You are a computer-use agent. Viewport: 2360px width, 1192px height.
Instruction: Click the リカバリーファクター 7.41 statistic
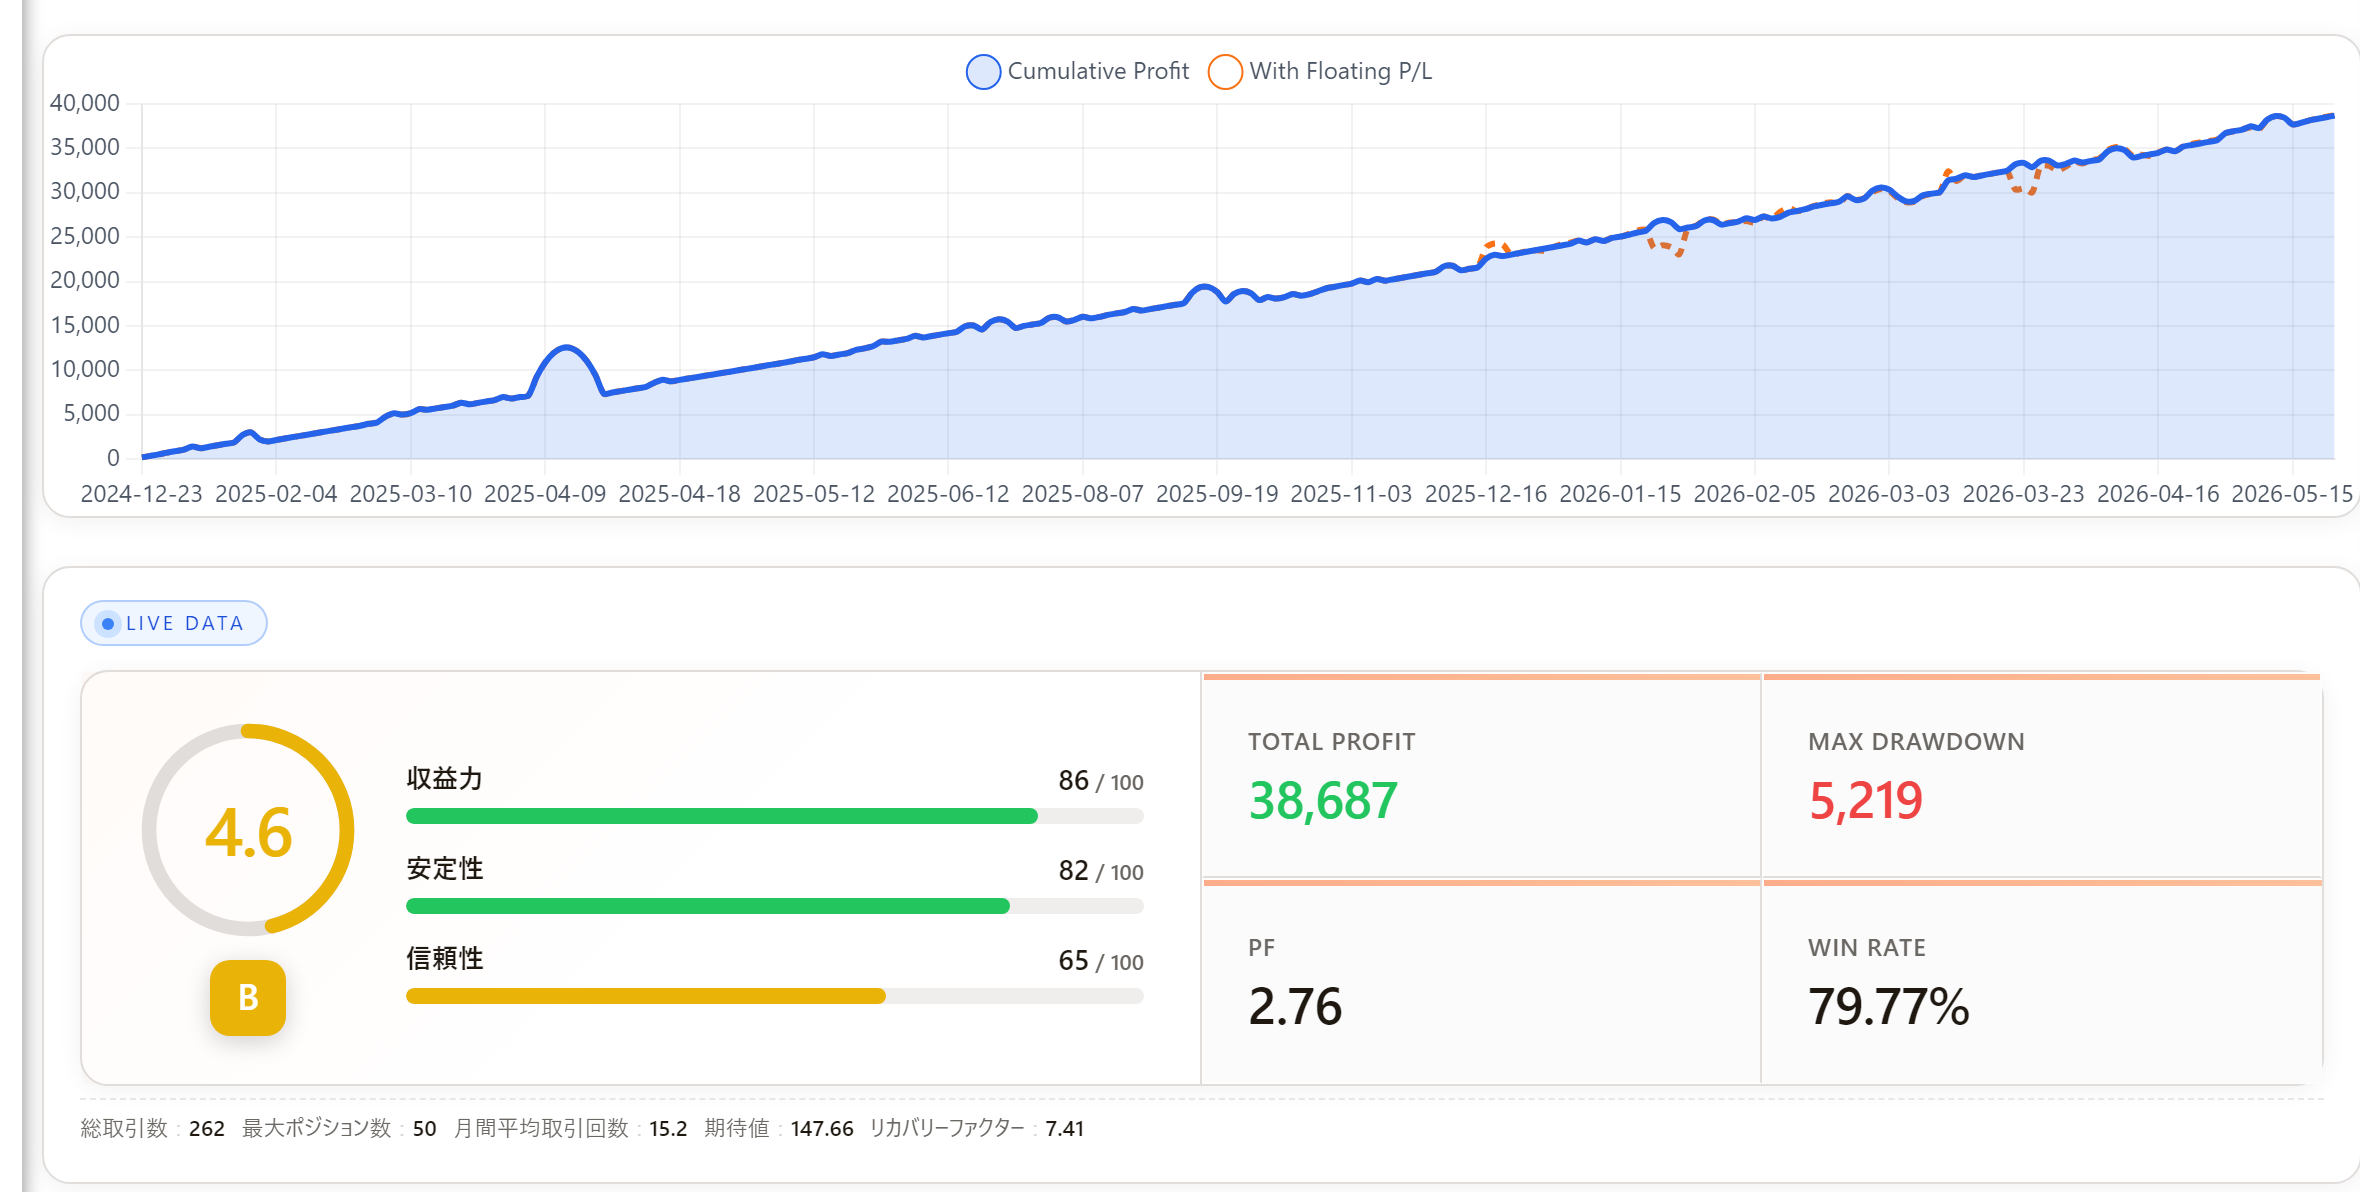(977, 1128)
